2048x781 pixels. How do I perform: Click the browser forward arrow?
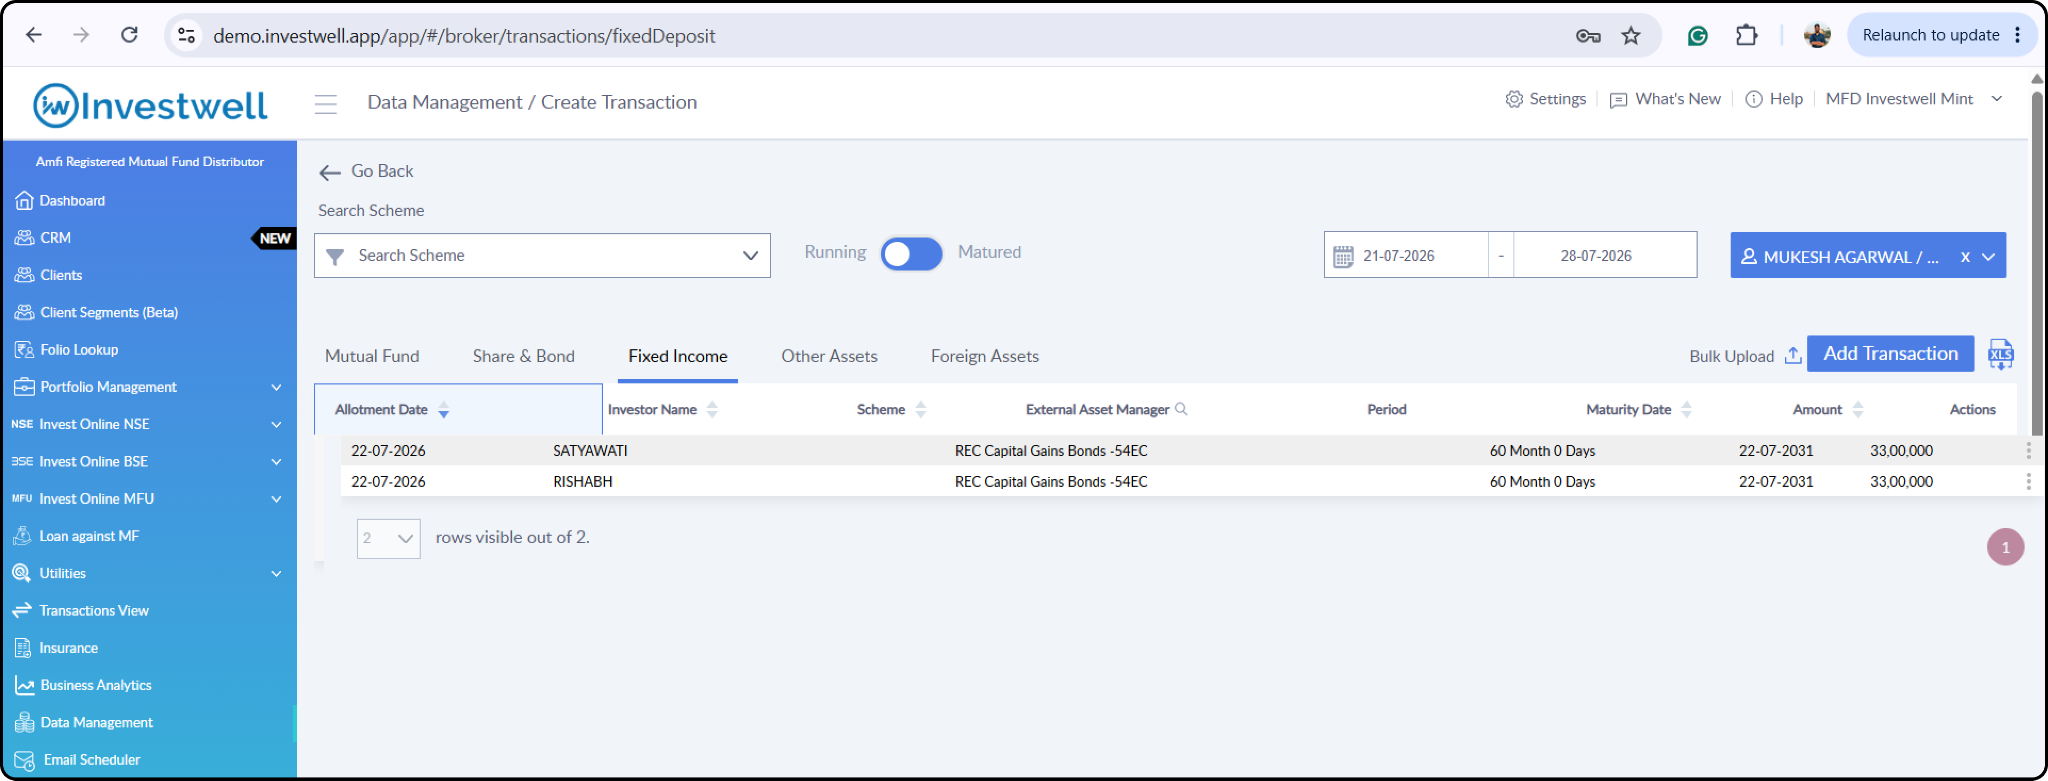pos(82,35)
